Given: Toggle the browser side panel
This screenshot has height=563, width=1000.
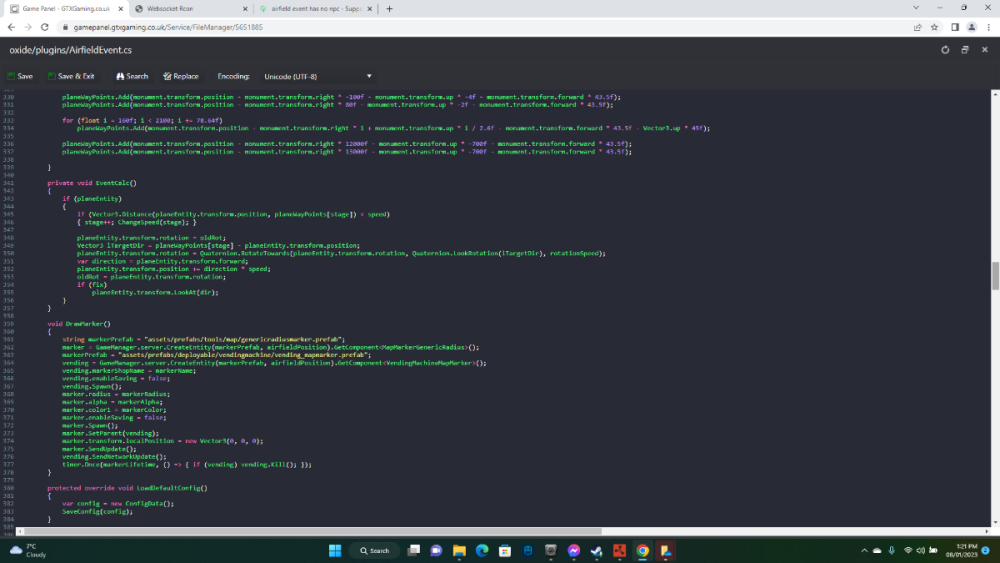Looking at the screenshot, I should click(955, 27).
